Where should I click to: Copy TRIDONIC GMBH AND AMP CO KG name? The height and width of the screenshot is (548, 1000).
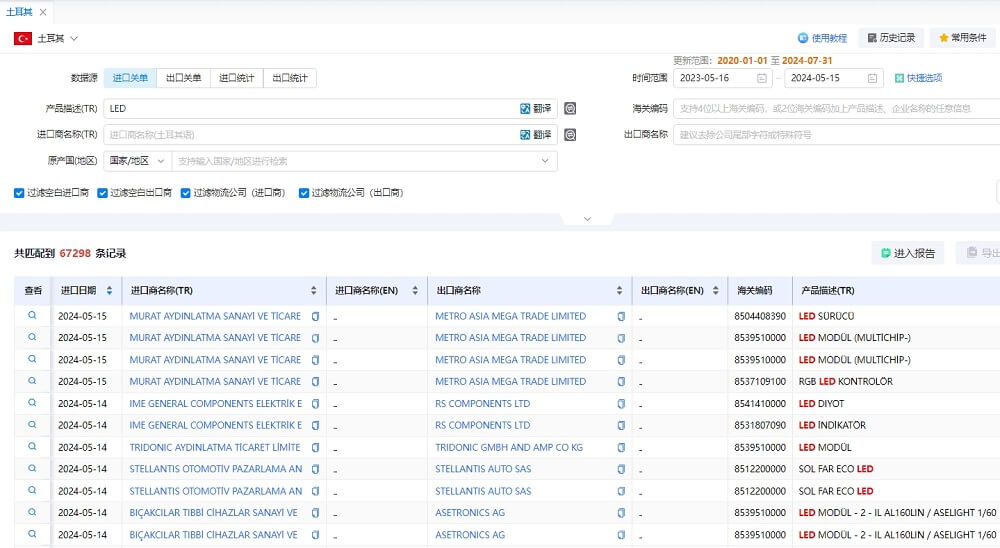tap(621, 448)
